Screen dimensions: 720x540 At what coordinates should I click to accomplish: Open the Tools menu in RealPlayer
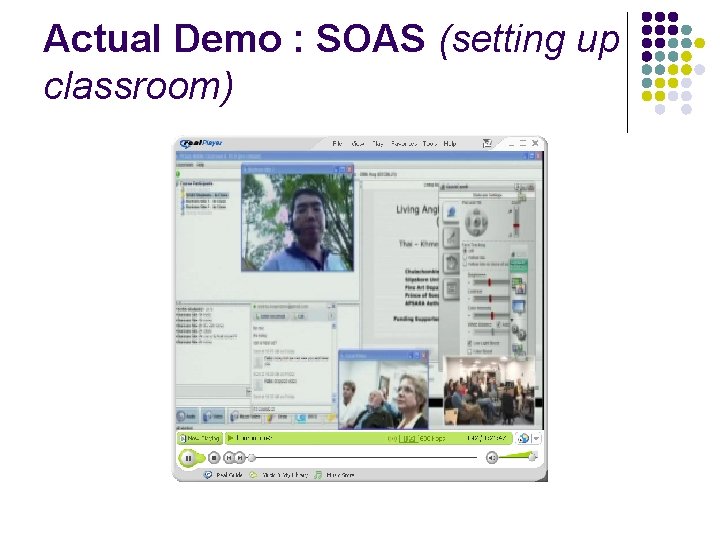[x=430, y=144]
